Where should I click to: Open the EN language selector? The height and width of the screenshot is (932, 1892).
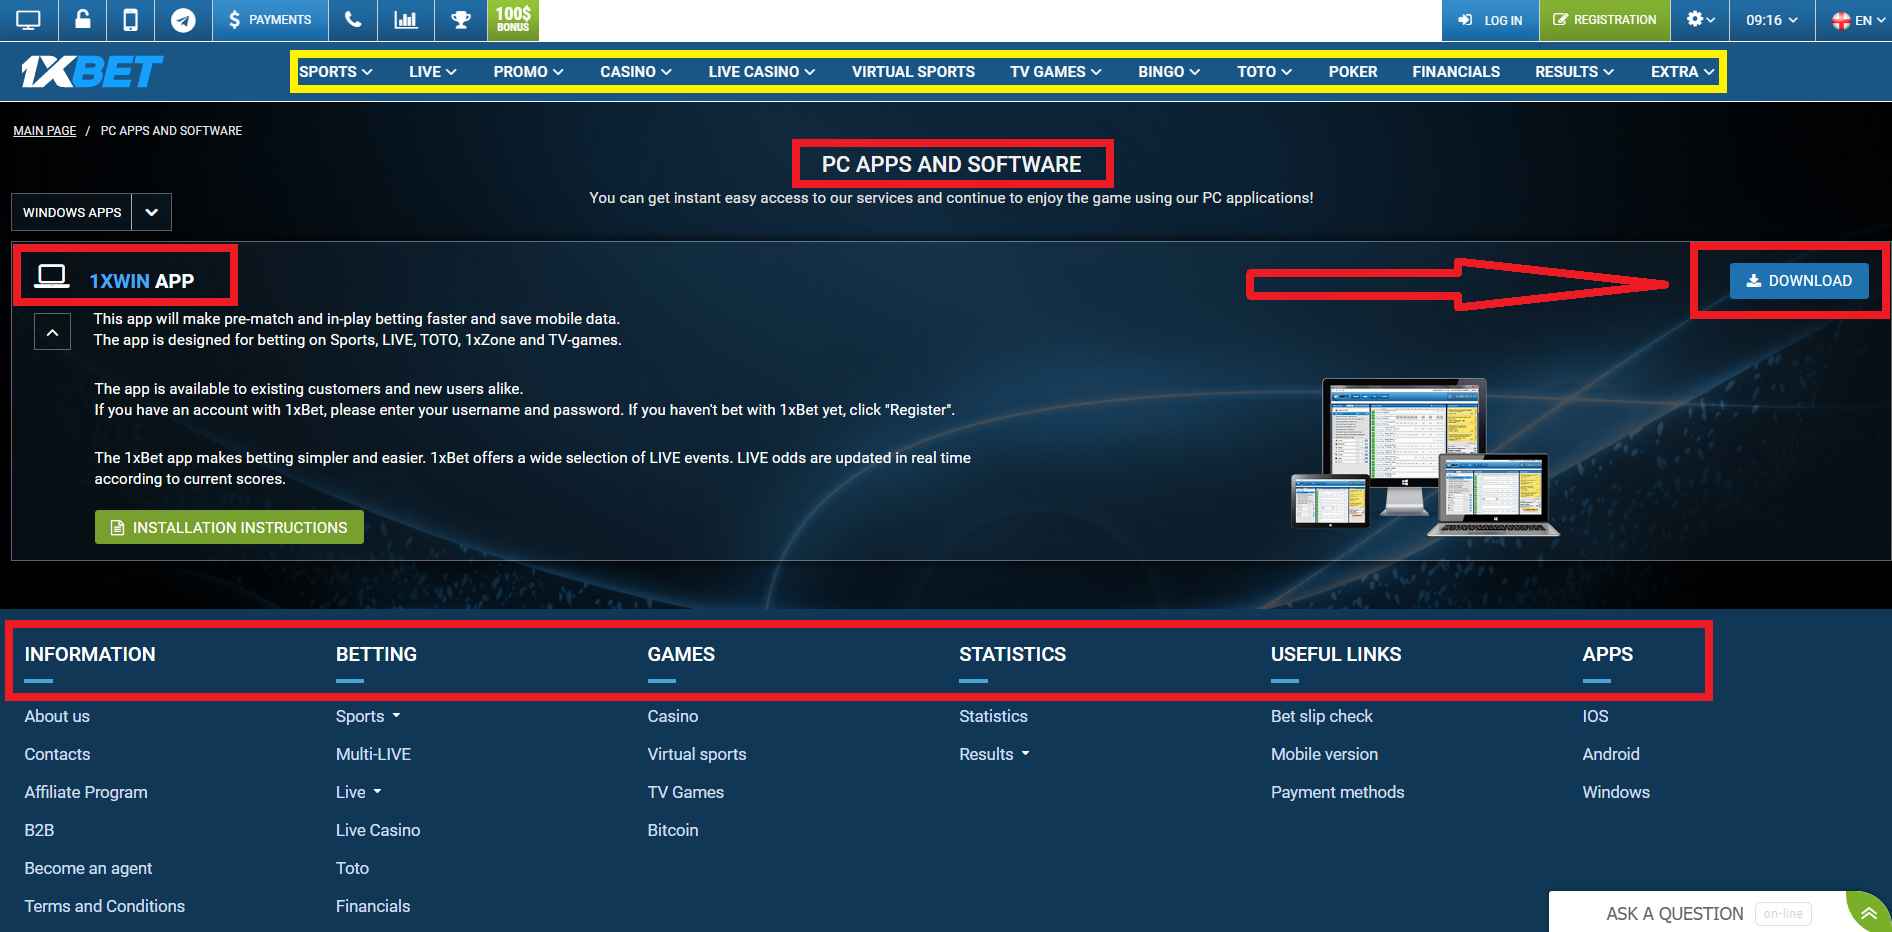(x=1852, y=20)
